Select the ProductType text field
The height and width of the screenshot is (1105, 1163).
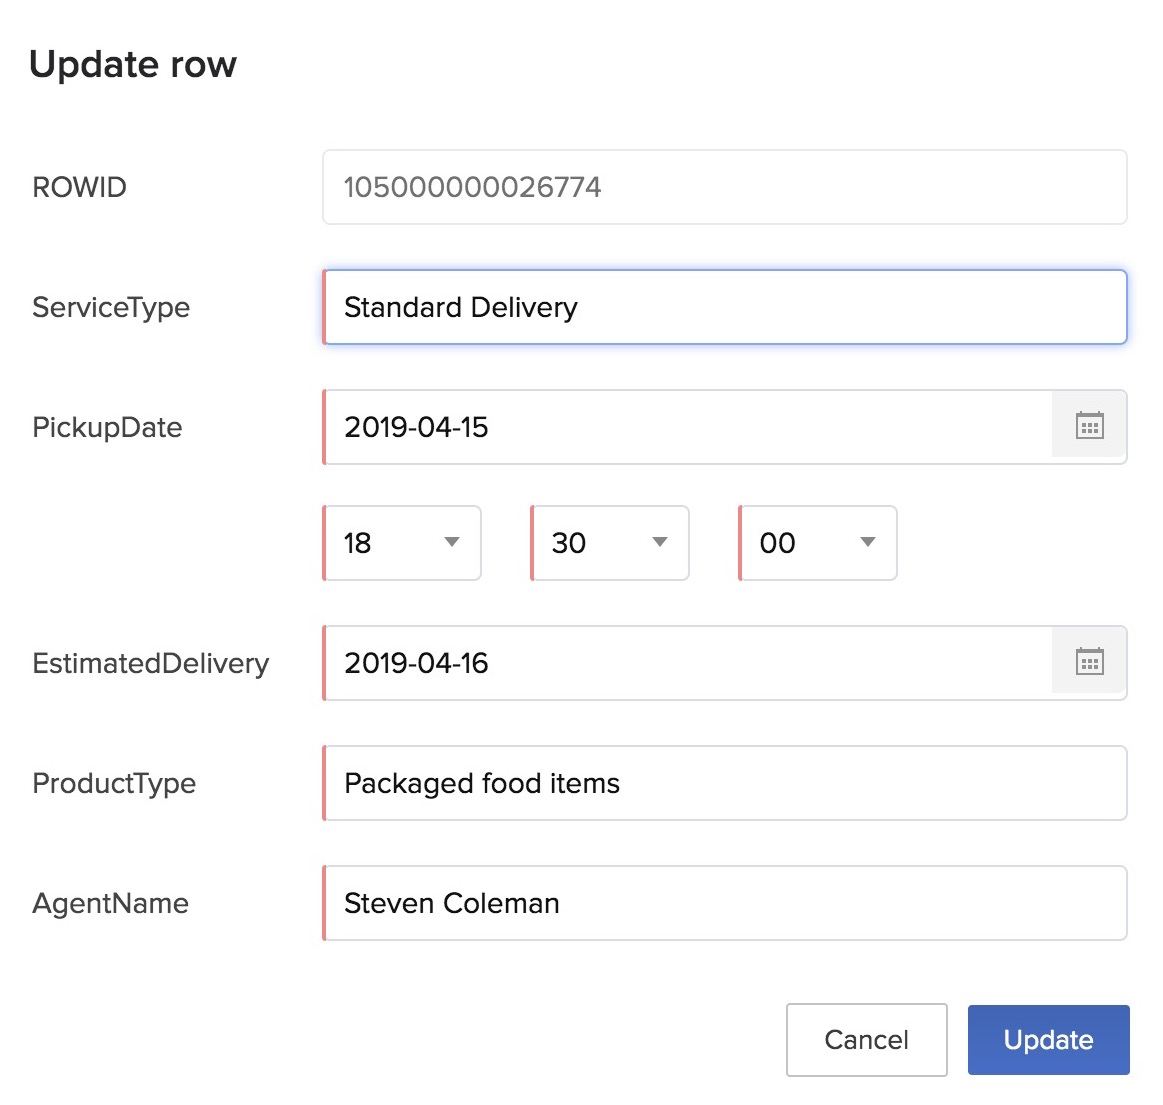point(724,783)
